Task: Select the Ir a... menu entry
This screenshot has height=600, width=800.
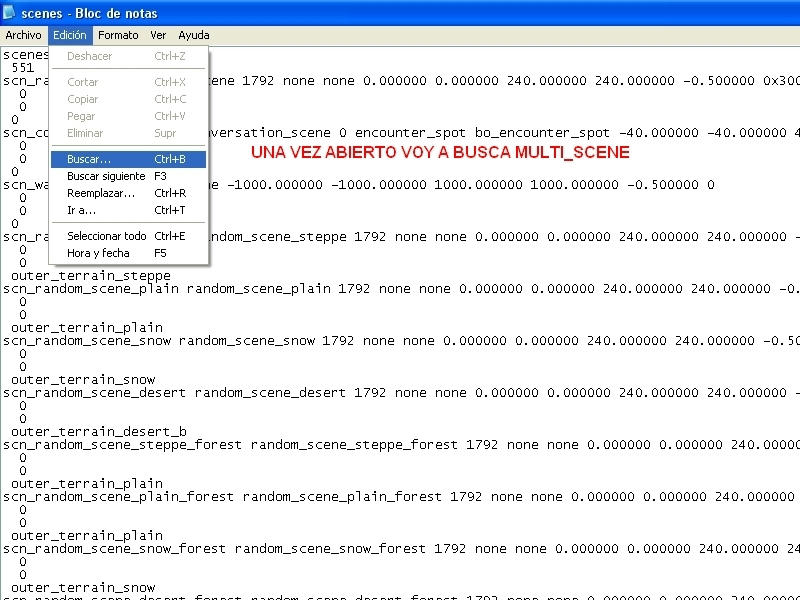Action: click(81, 210)
